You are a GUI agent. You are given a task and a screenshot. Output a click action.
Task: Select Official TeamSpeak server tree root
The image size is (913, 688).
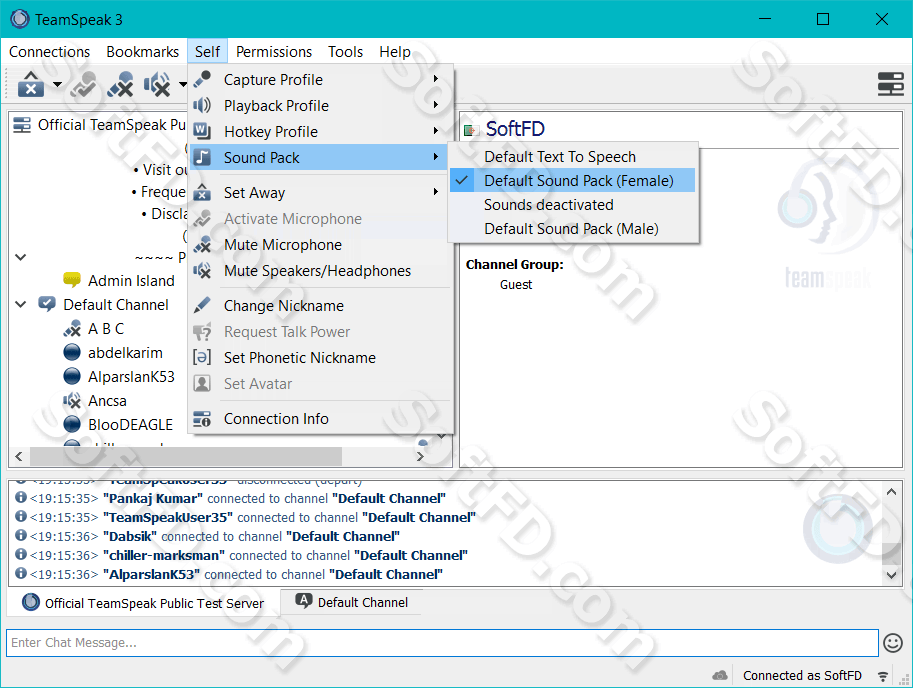(x=99, y=125)
